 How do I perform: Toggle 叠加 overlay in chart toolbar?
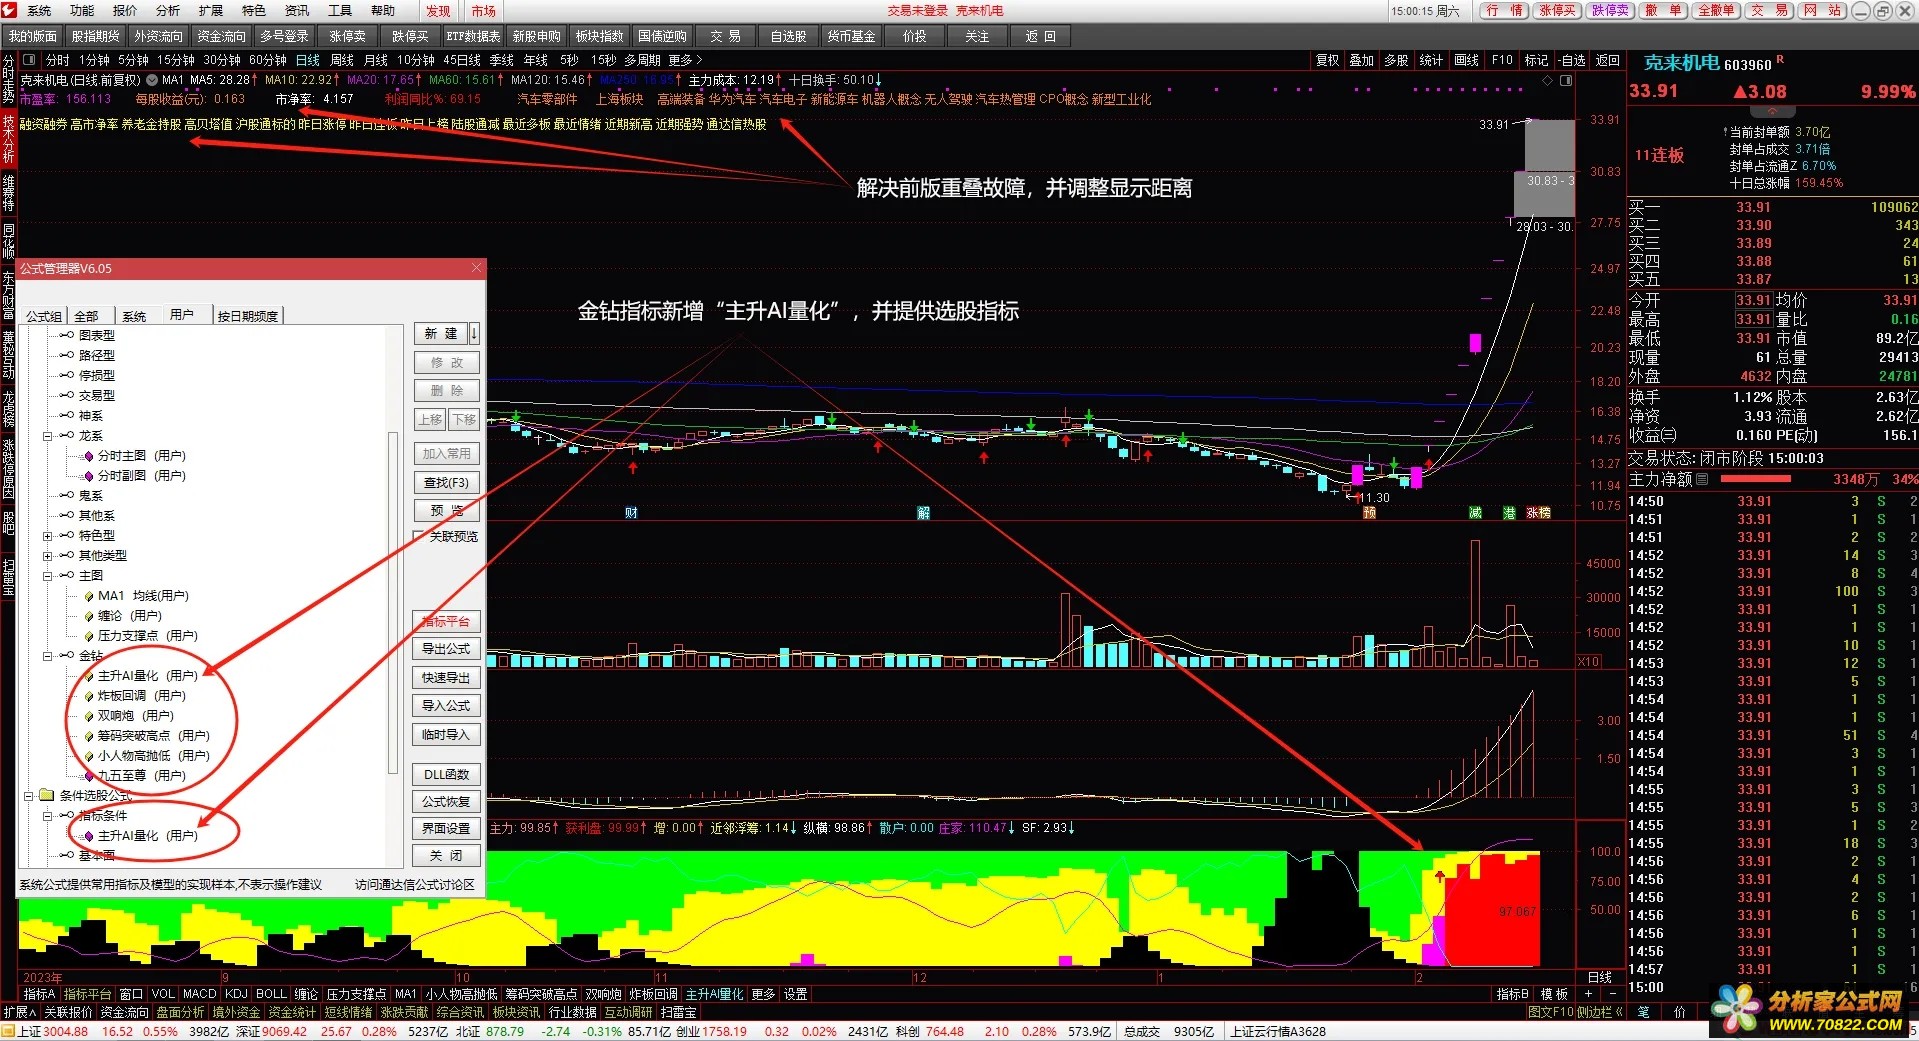(1361, 60)
